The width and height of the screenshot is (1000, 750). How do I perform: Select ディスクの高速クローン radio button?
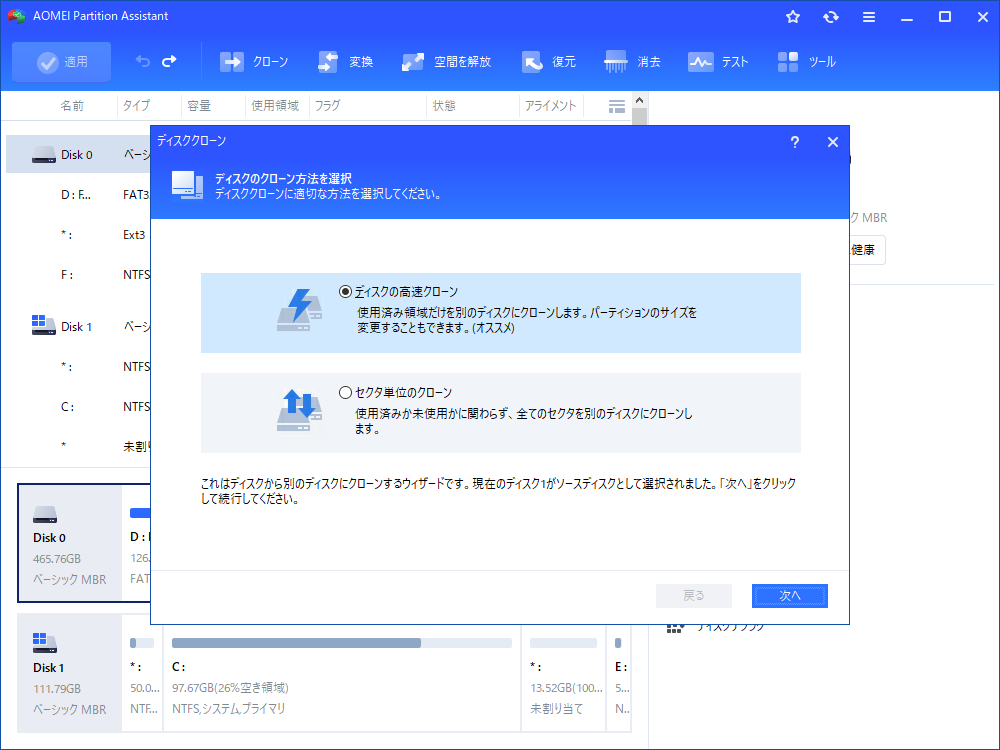(x=345, y=292)
